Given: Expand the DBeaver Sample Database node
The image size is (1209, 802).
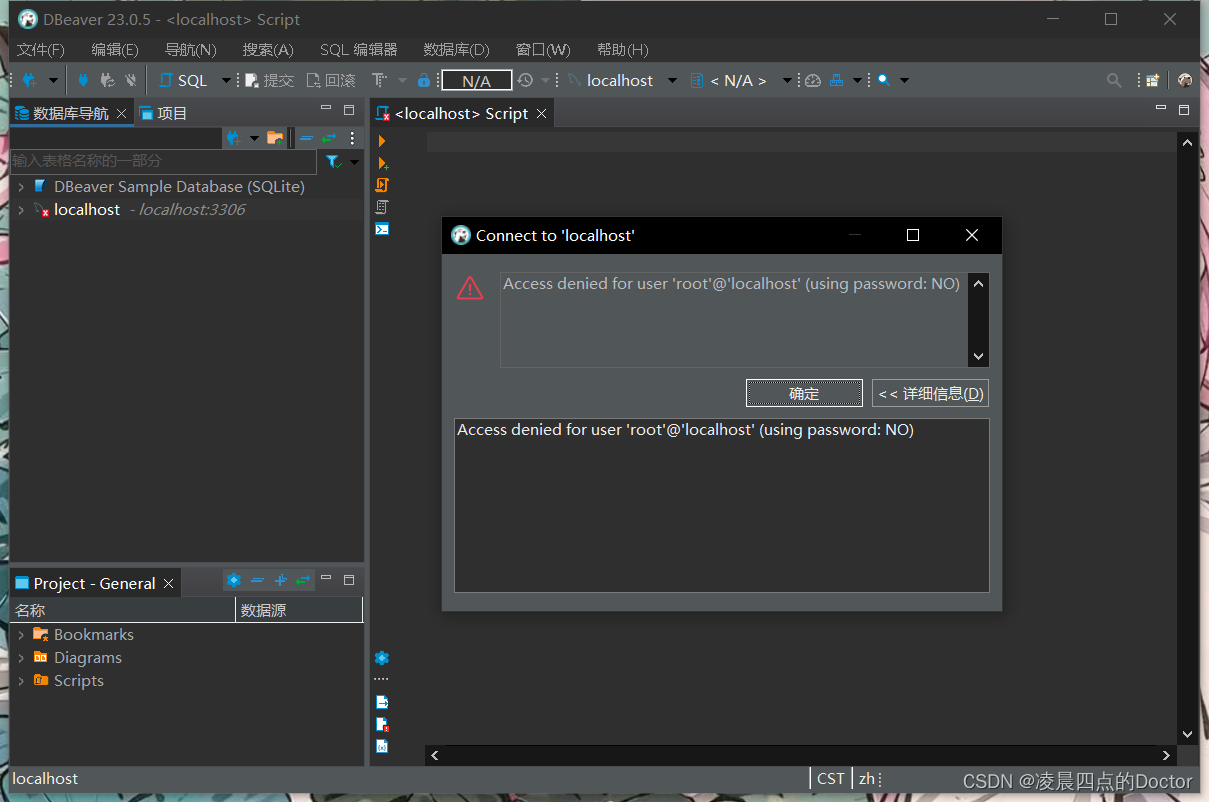Looking at the screenshot, I should pos(21,186).
